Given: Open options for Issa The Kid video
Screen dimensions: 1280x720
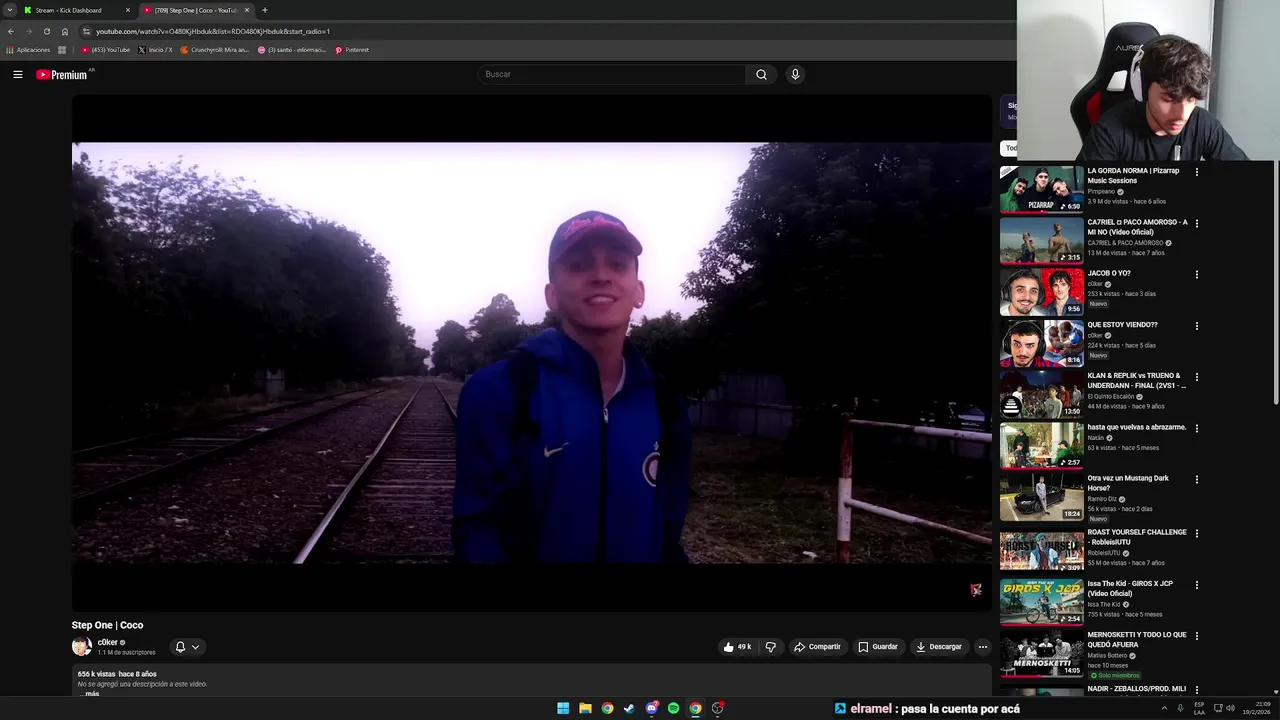Looking at the screenshot, I should [1197, 585].
